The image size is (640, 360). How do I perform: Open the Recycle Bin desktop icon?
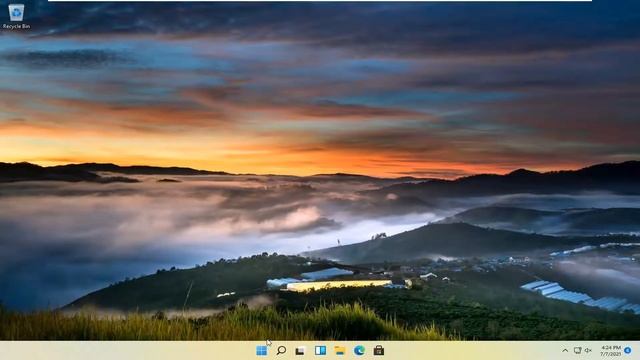click(16, 16)
